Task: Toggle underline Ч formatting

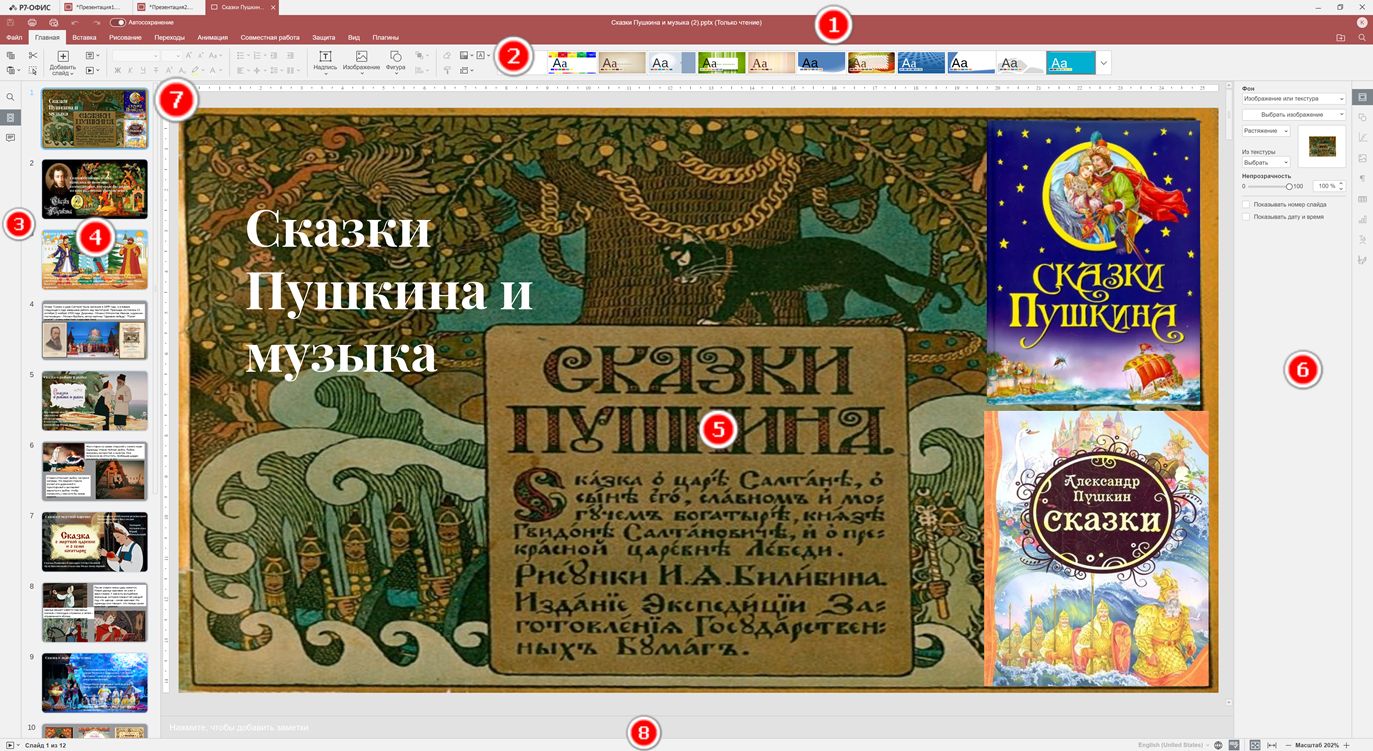Action: click(x=143, y=71)
